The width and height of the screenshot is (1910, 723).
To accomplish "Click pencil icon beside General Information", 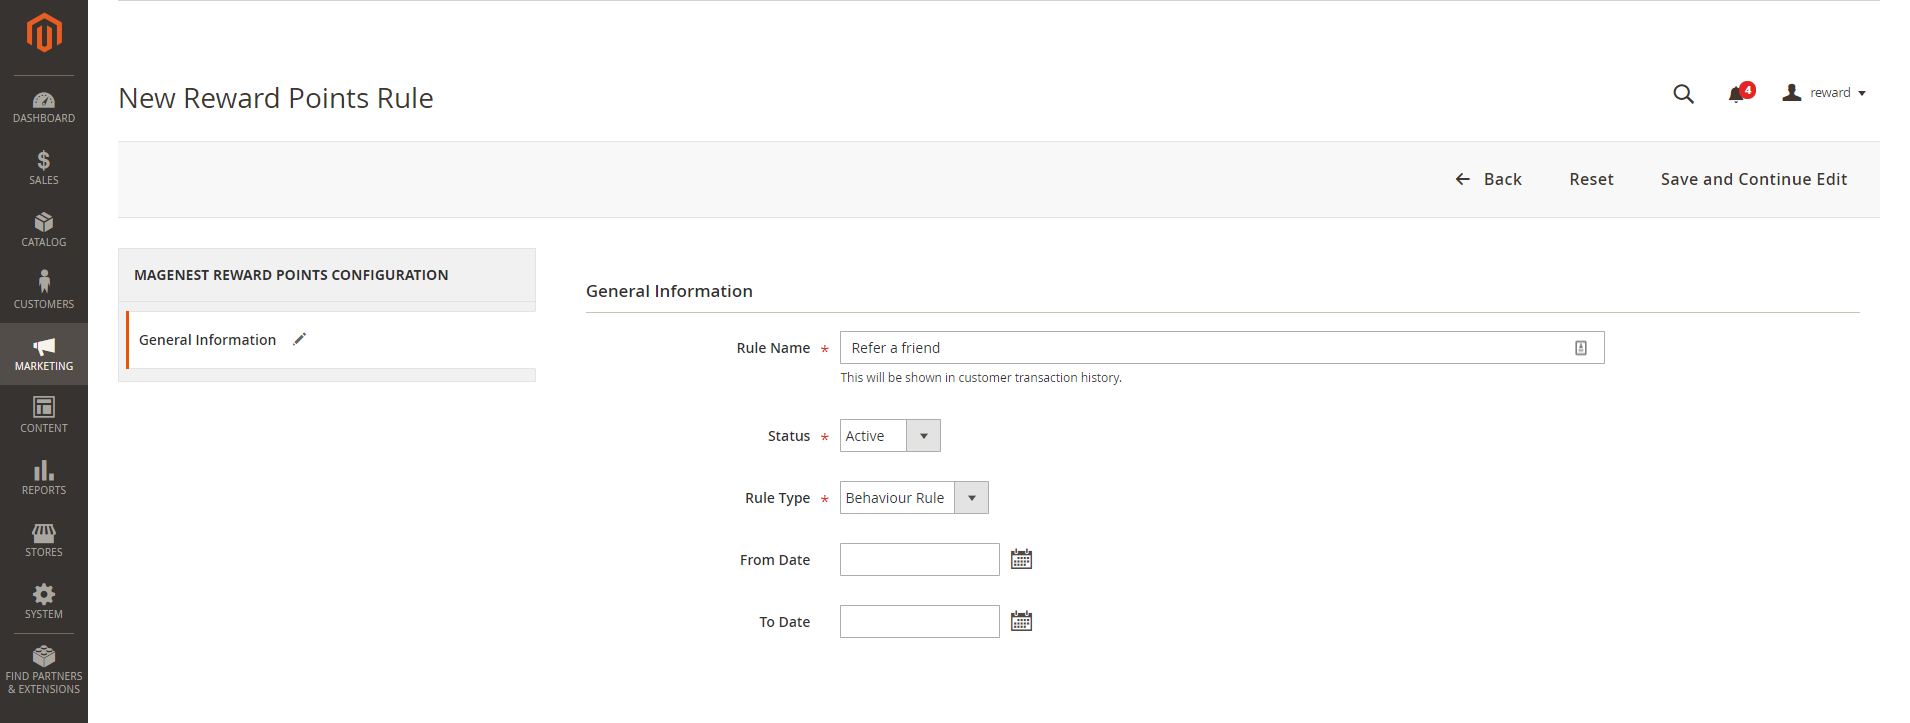I will 299,340.
